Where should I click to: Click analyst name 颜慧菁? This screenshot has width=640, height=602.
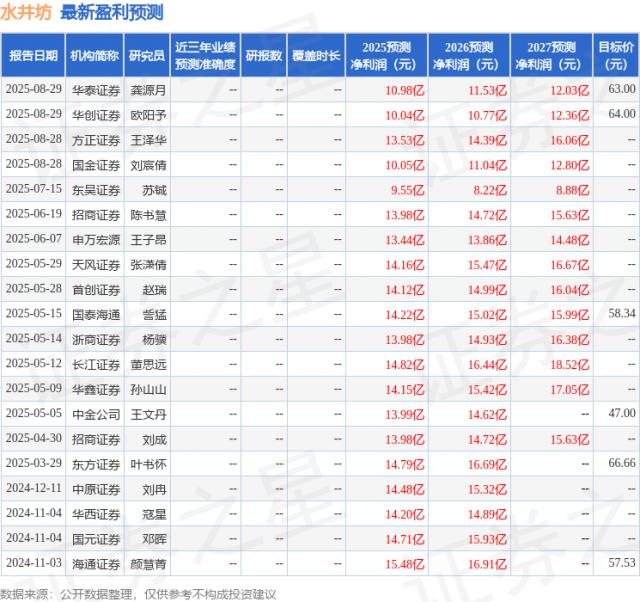148,564
